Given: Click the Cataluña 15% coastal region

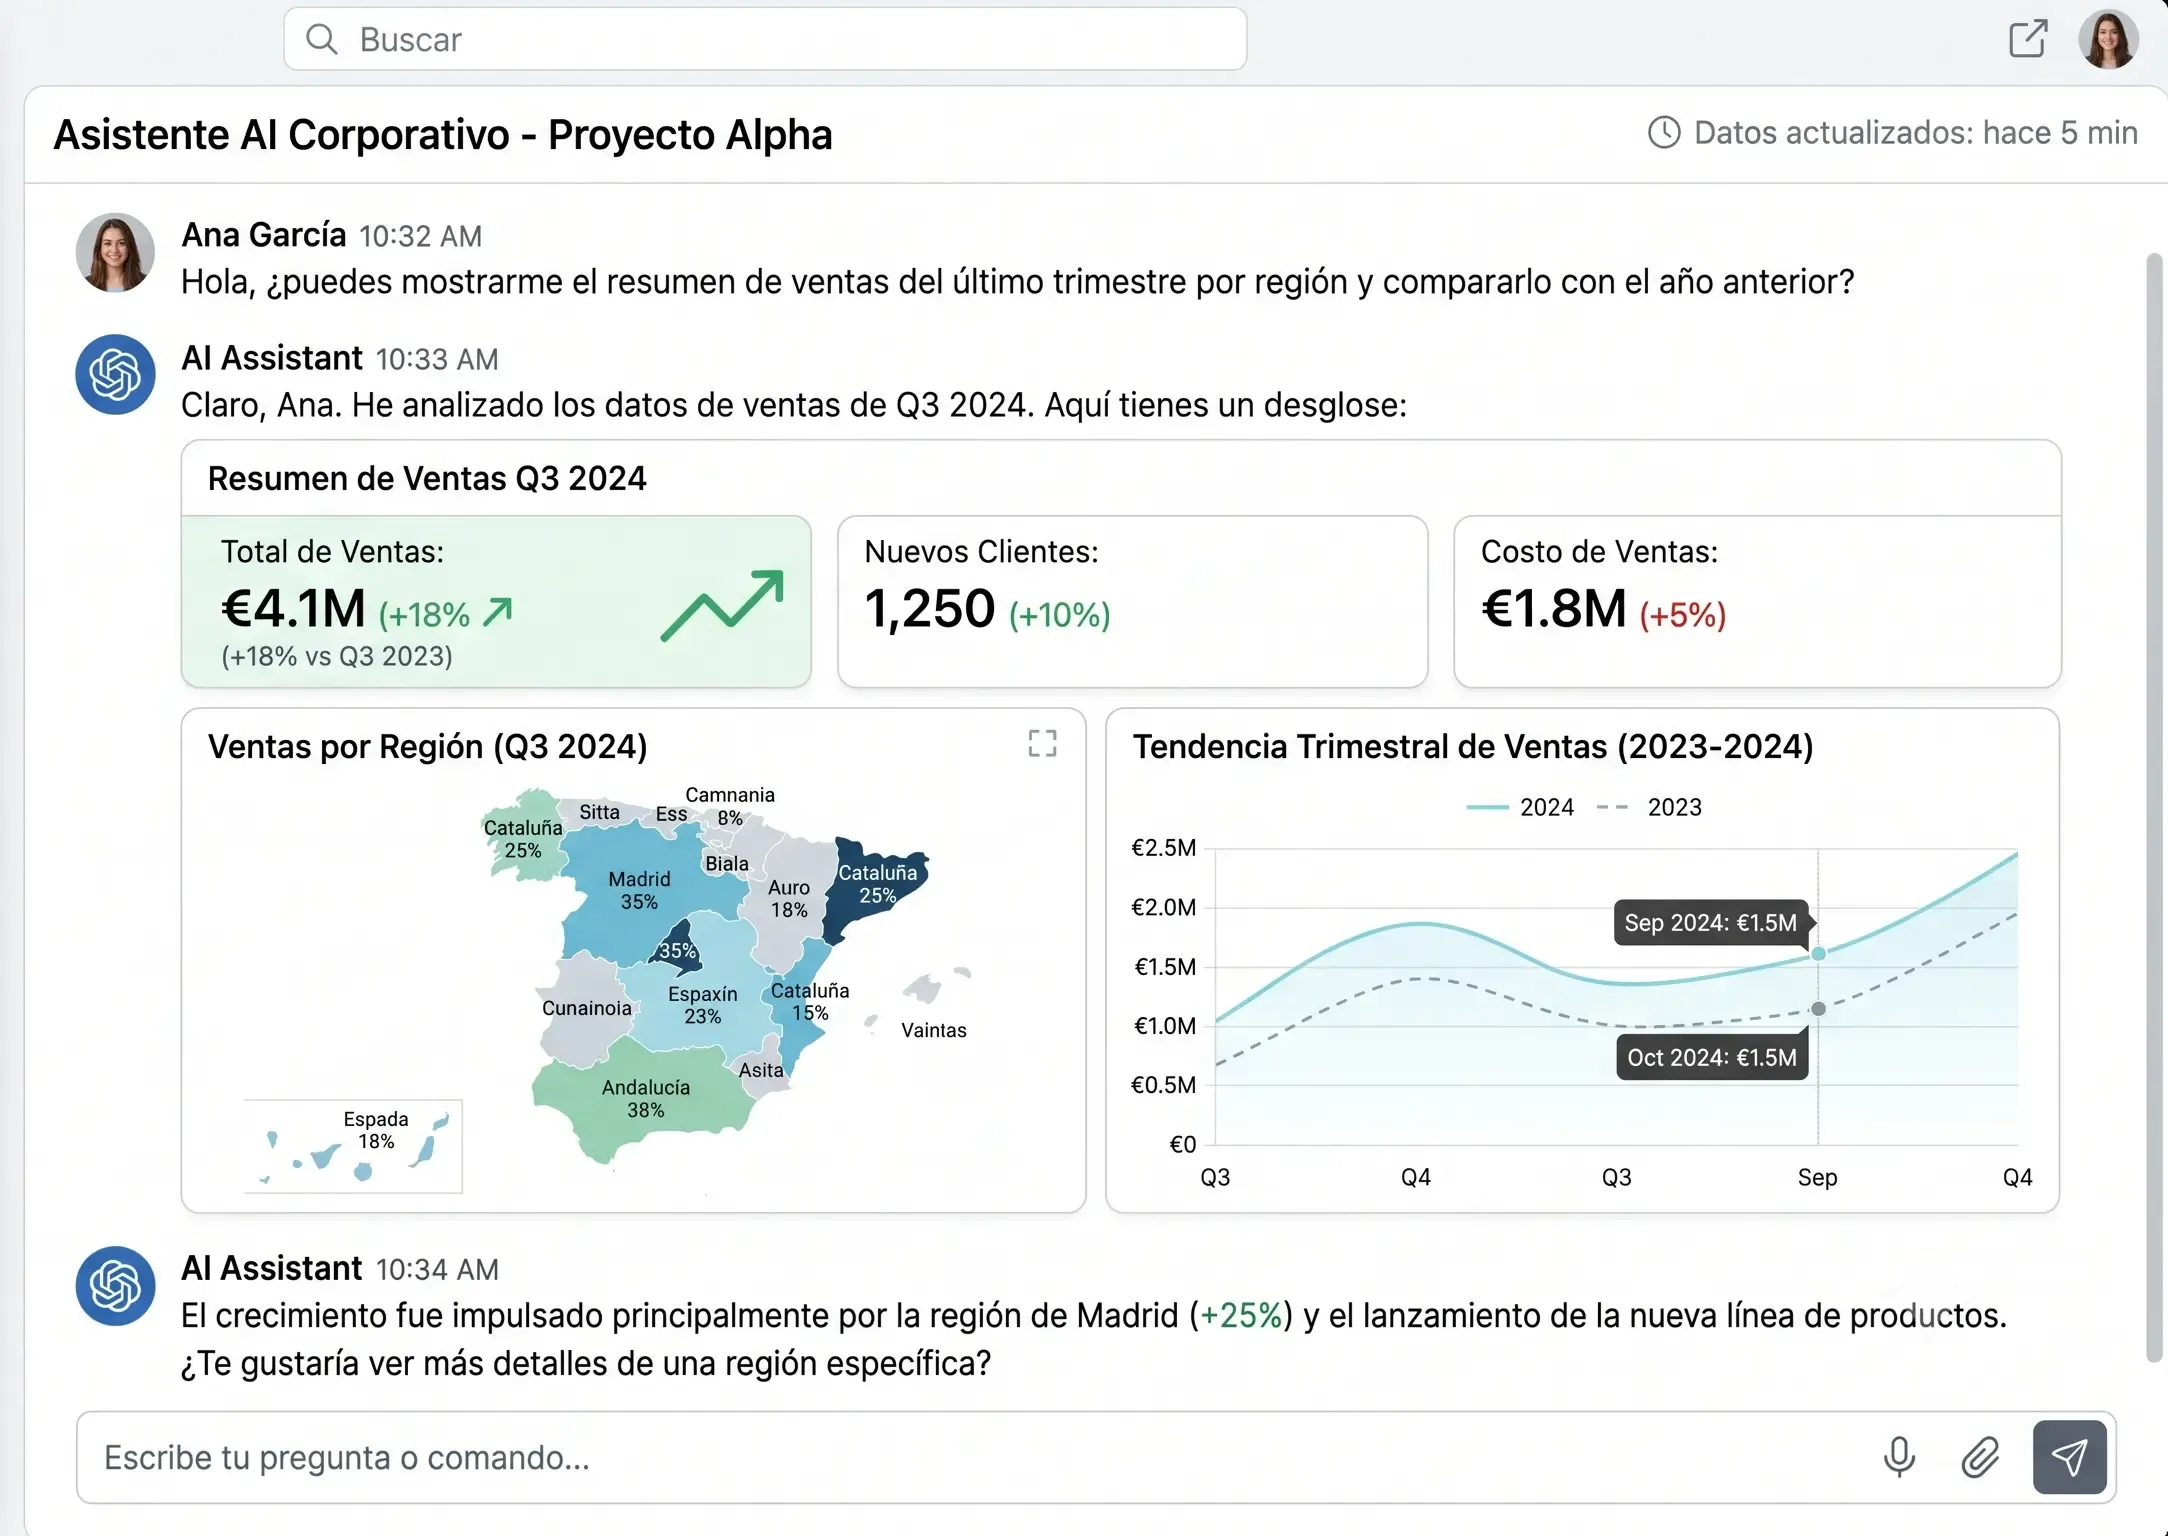Looking at the screenshot, I should 809,1001.
